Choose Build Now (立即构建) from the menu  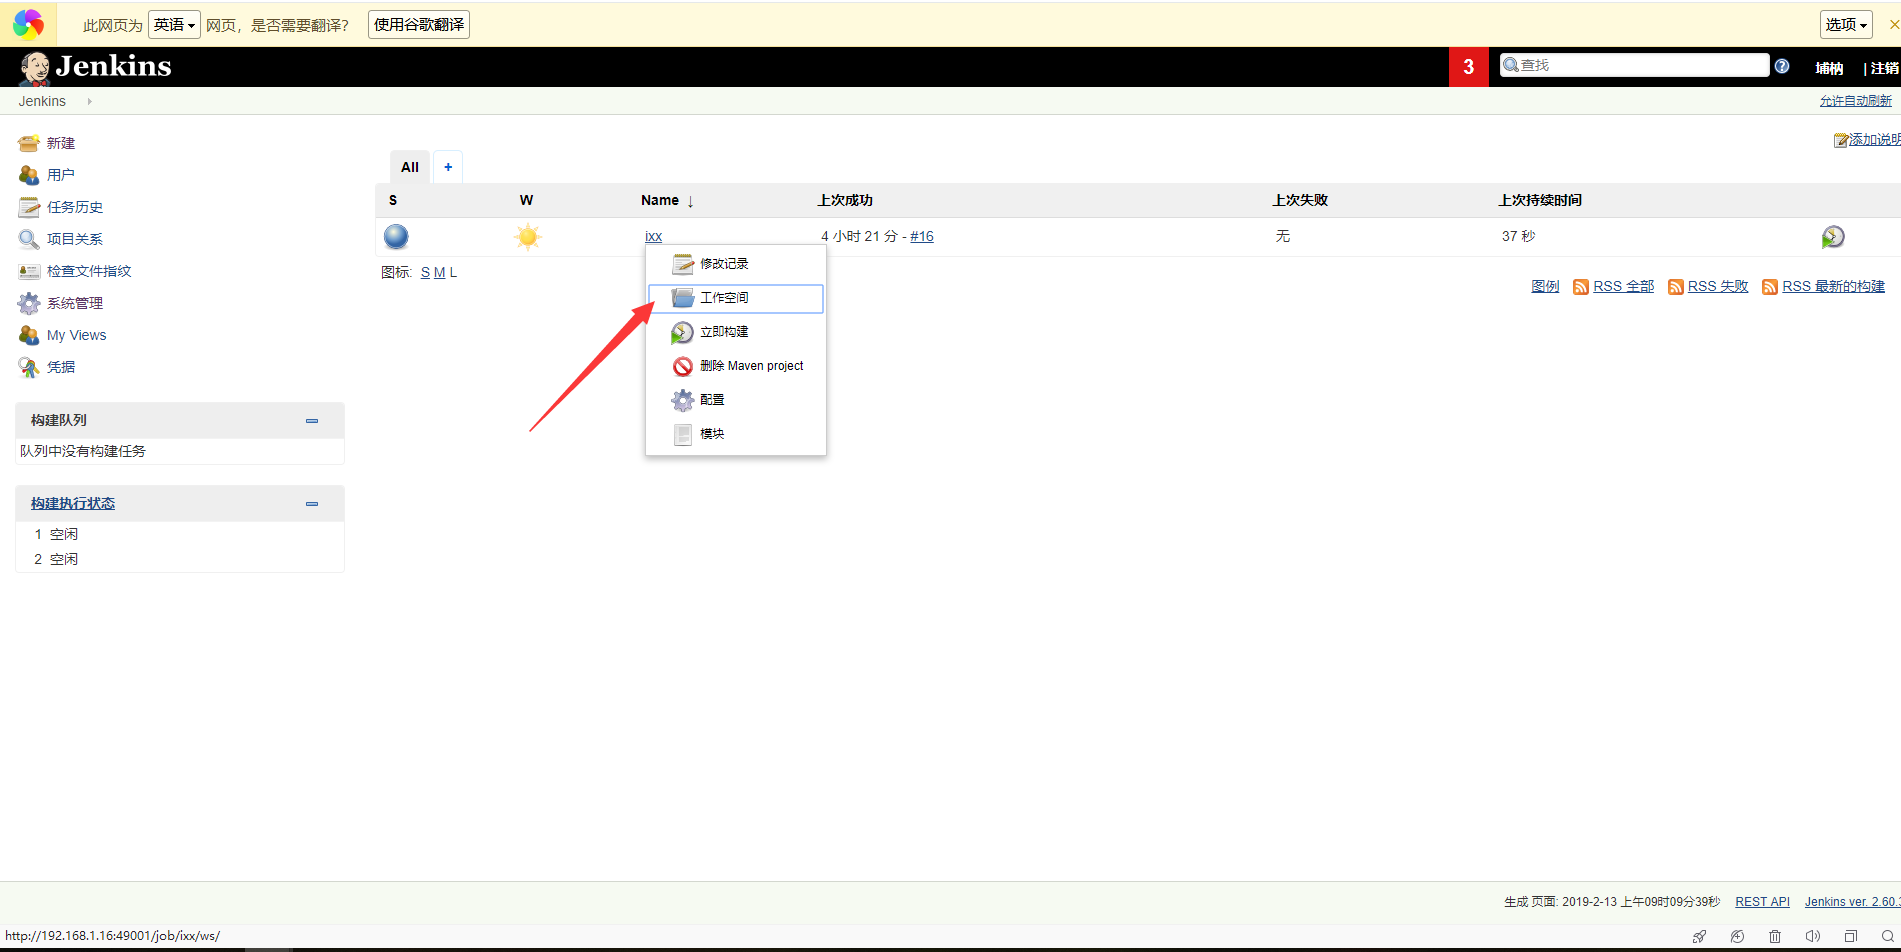tap(724, 332)
